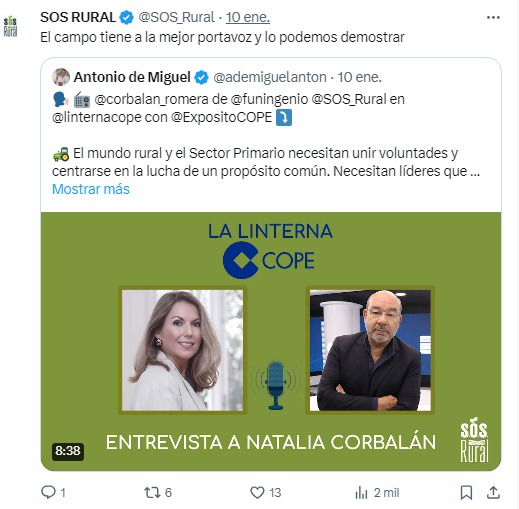
Task: Share the tweet via upload icon
Action: (493, 492)
